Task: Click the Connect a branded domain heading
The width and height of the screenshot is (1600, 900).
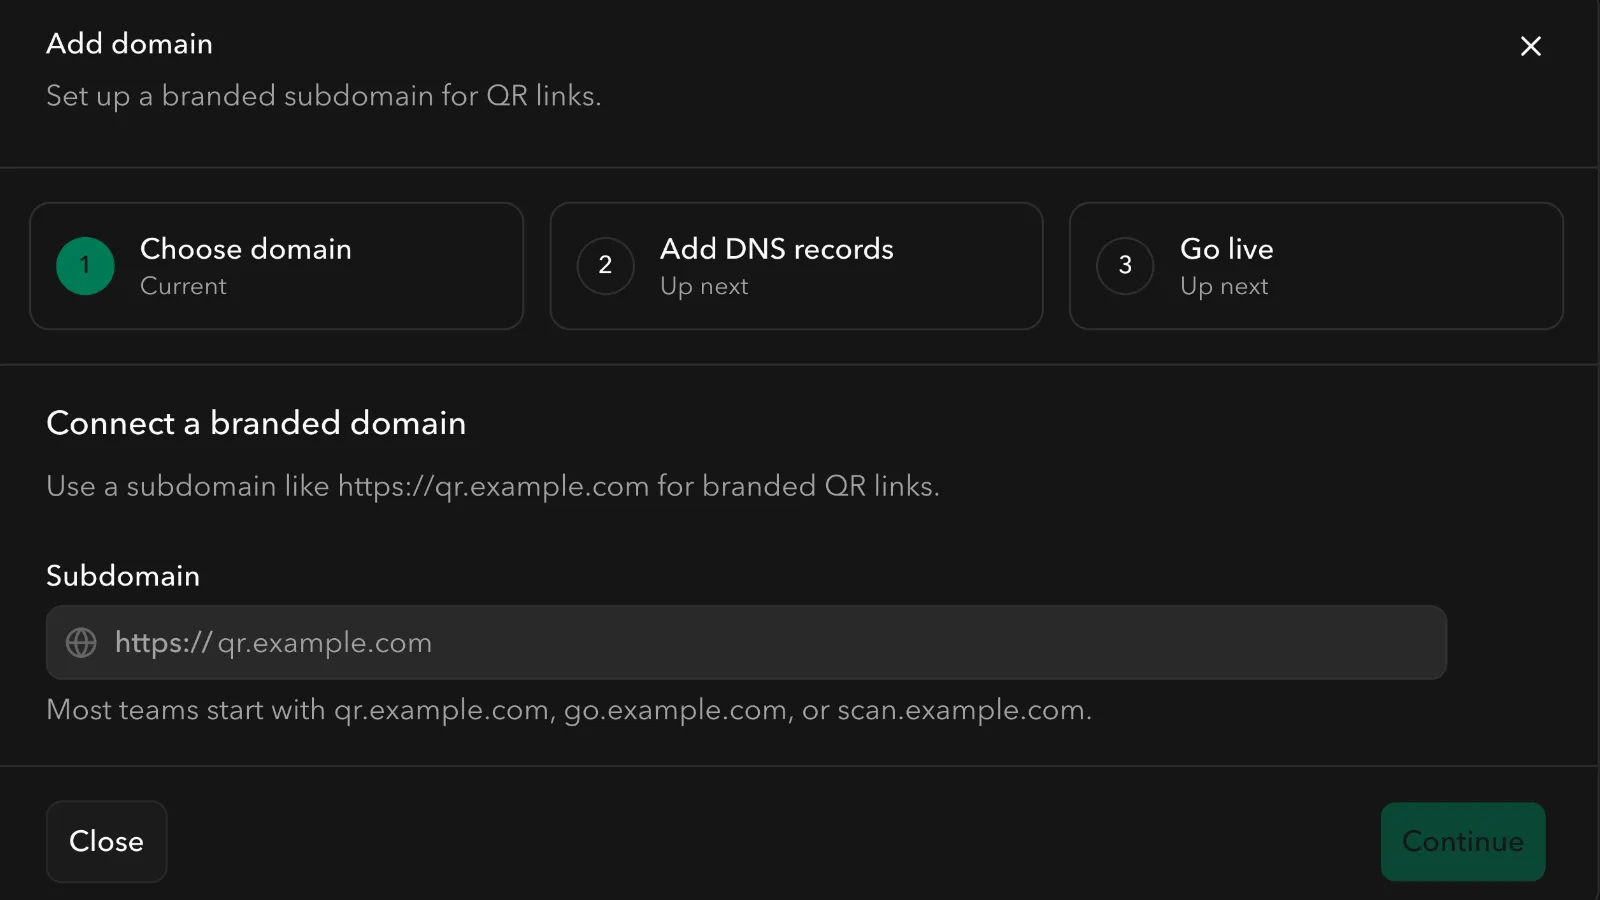Action: [x=256, y=423]
